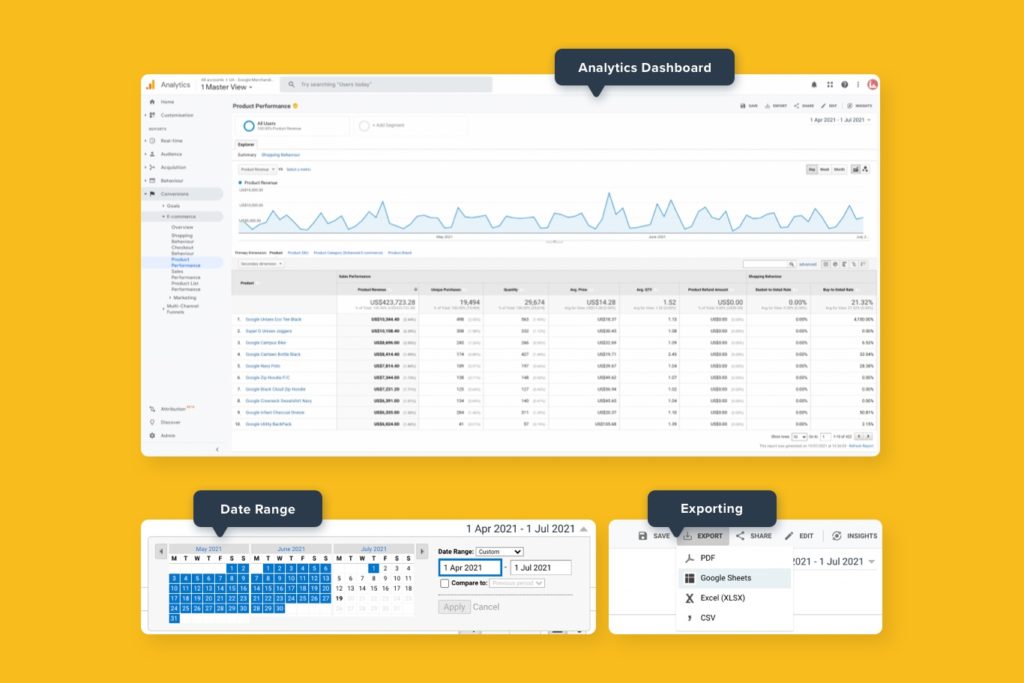
Task: Click the Discover lightbulb icon
Action: (x=152, y=422)
